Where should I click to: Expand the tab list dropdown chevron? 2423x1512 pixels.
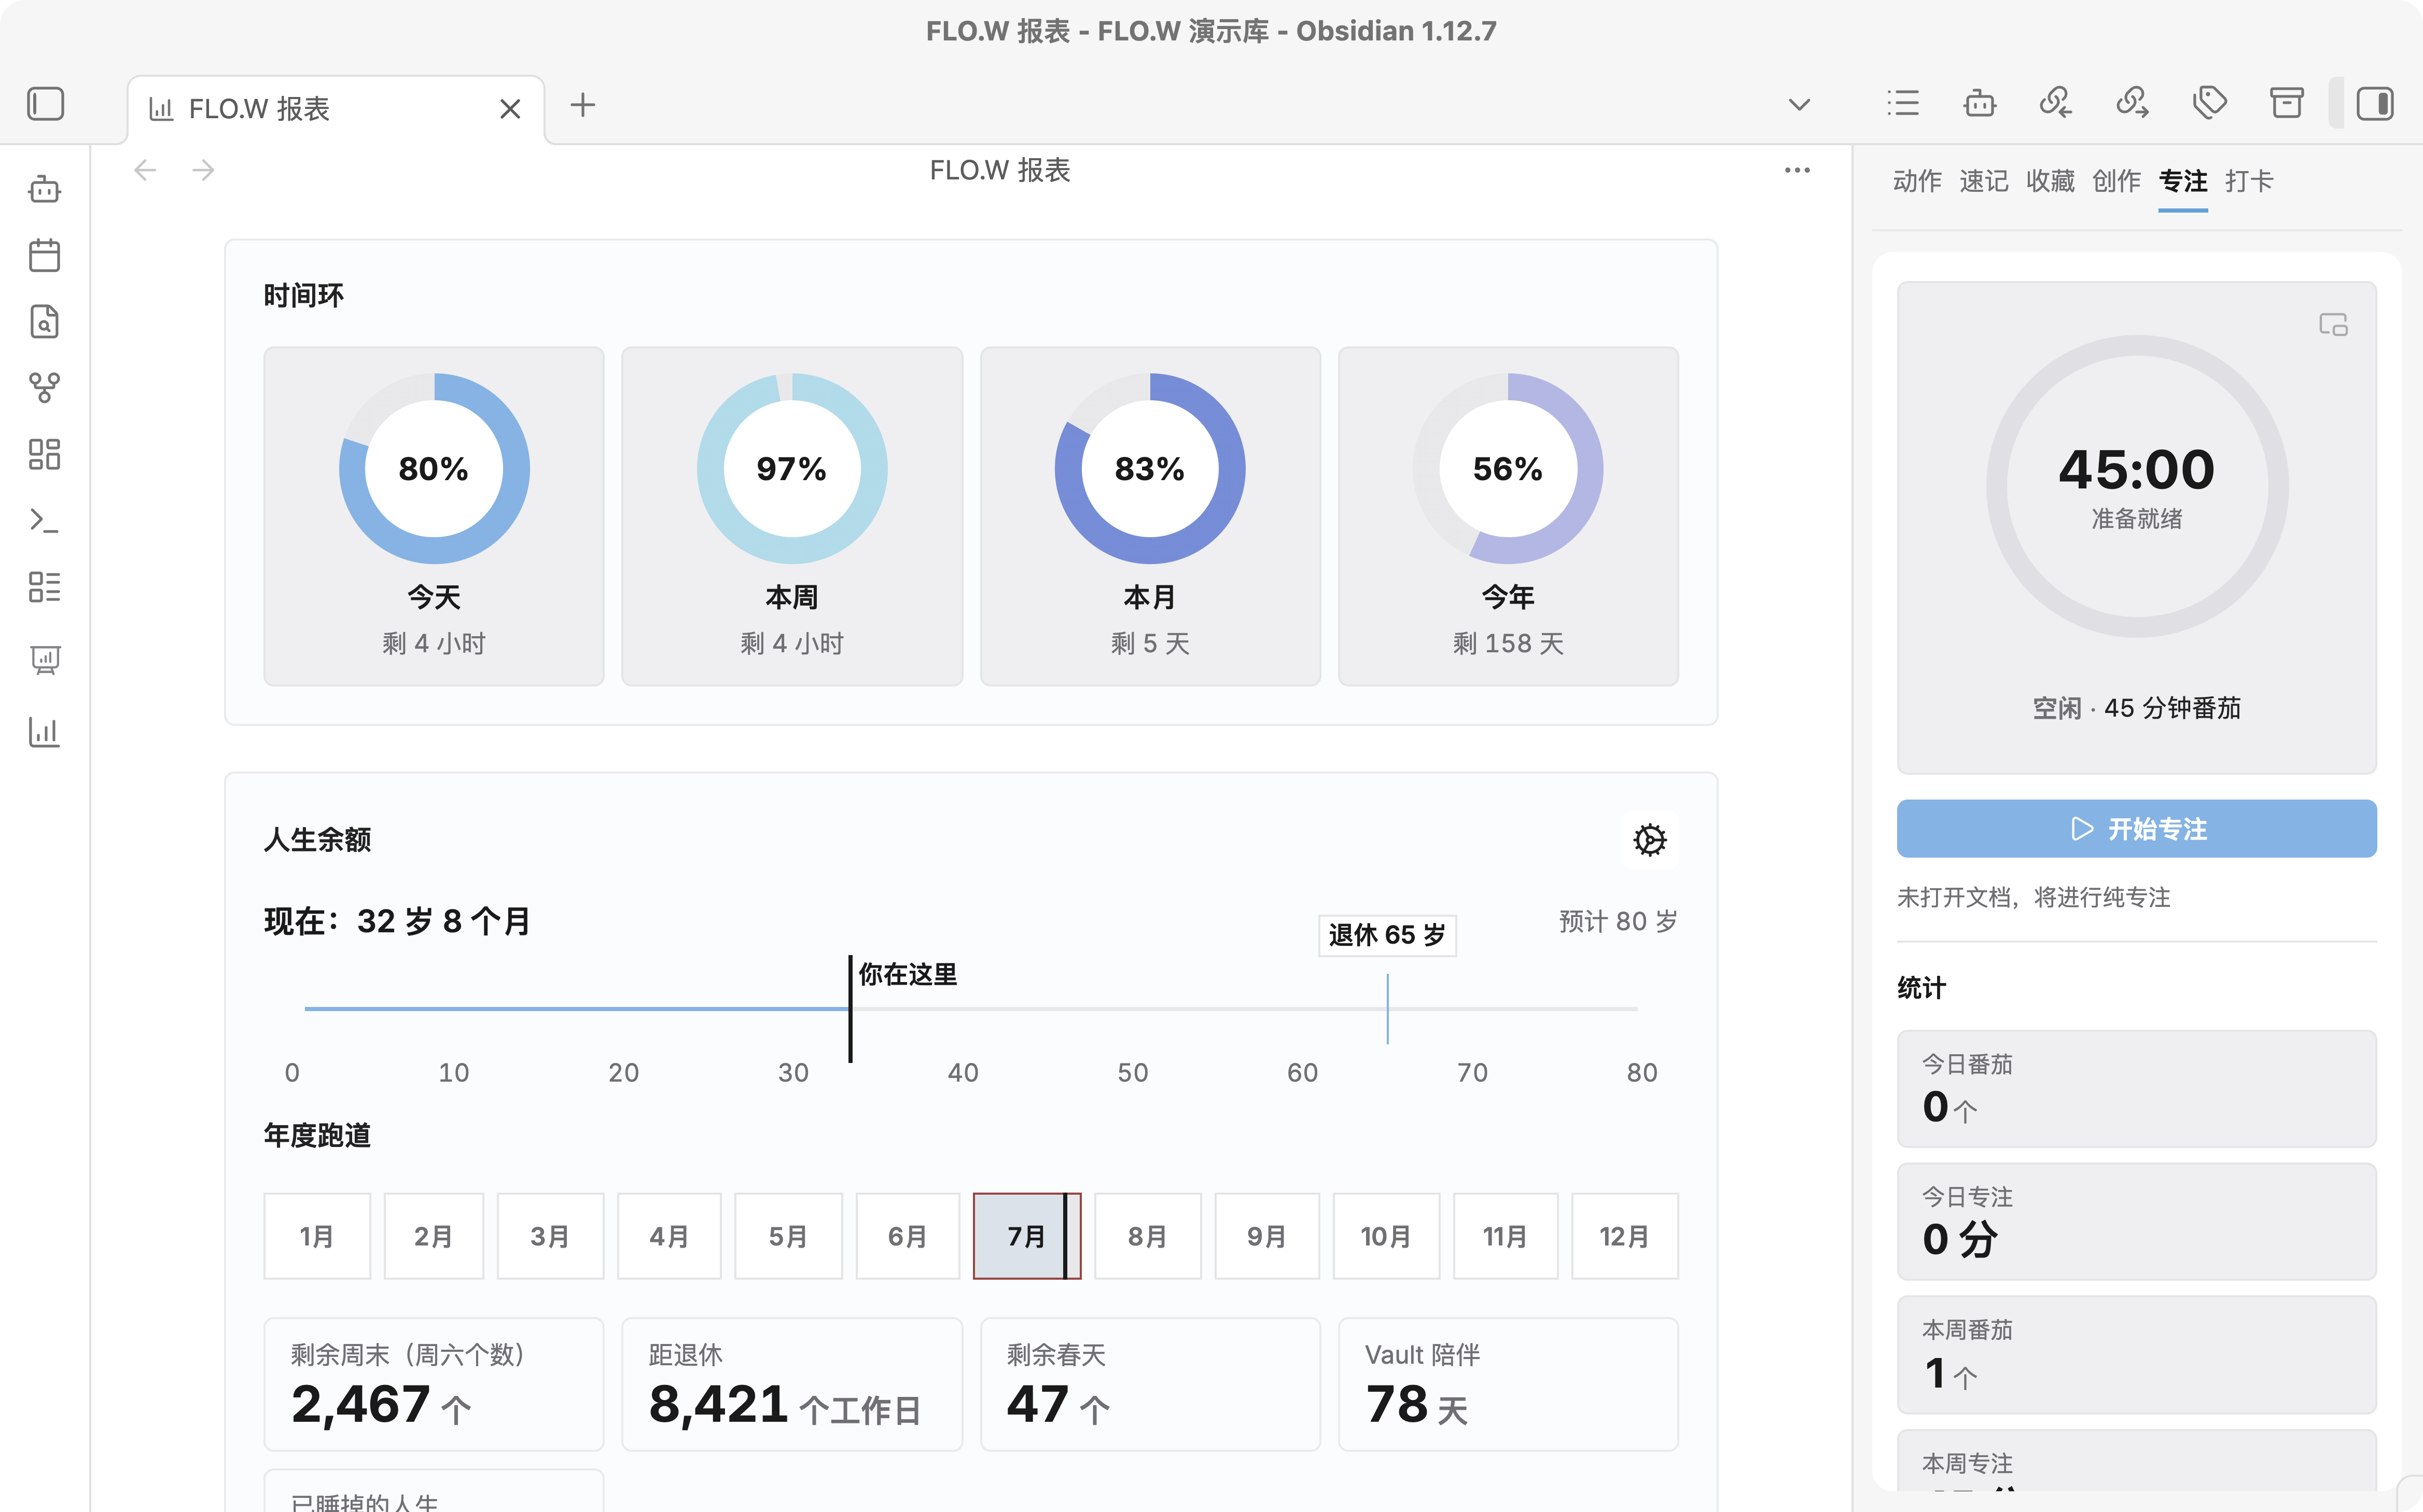tap(1799, 105)
